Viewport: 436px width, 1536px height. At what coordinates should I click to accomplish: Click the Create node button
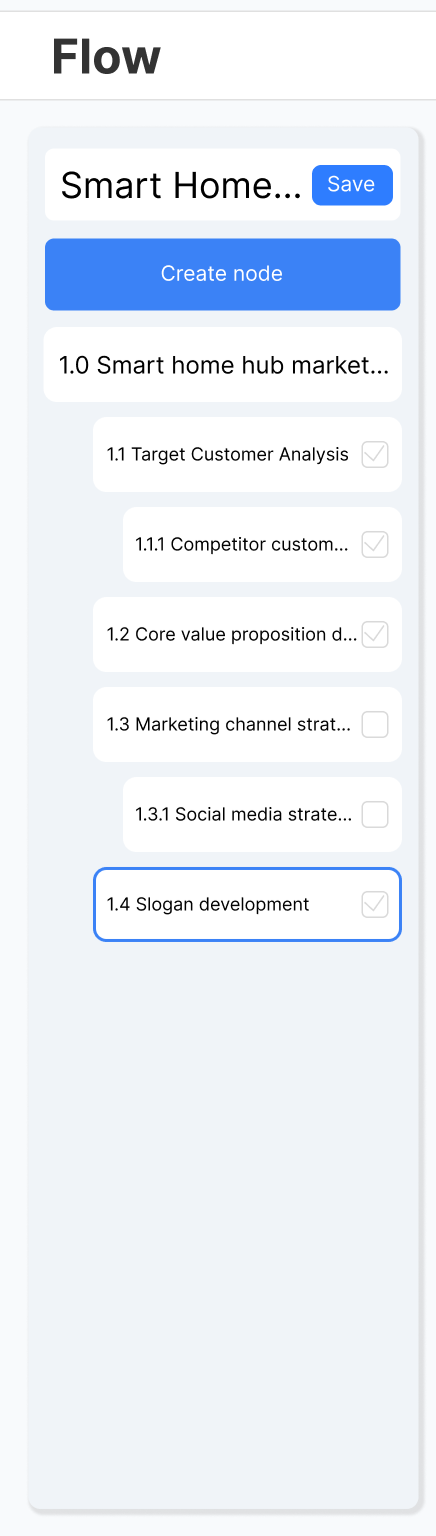coord(222,274)
